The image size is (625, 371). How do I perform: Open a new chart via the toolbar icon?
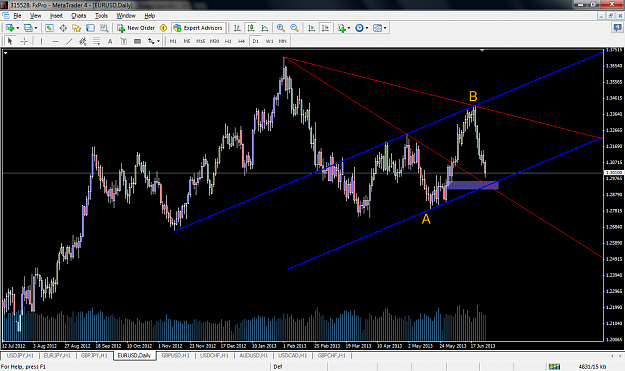click(x=10, y=28)
